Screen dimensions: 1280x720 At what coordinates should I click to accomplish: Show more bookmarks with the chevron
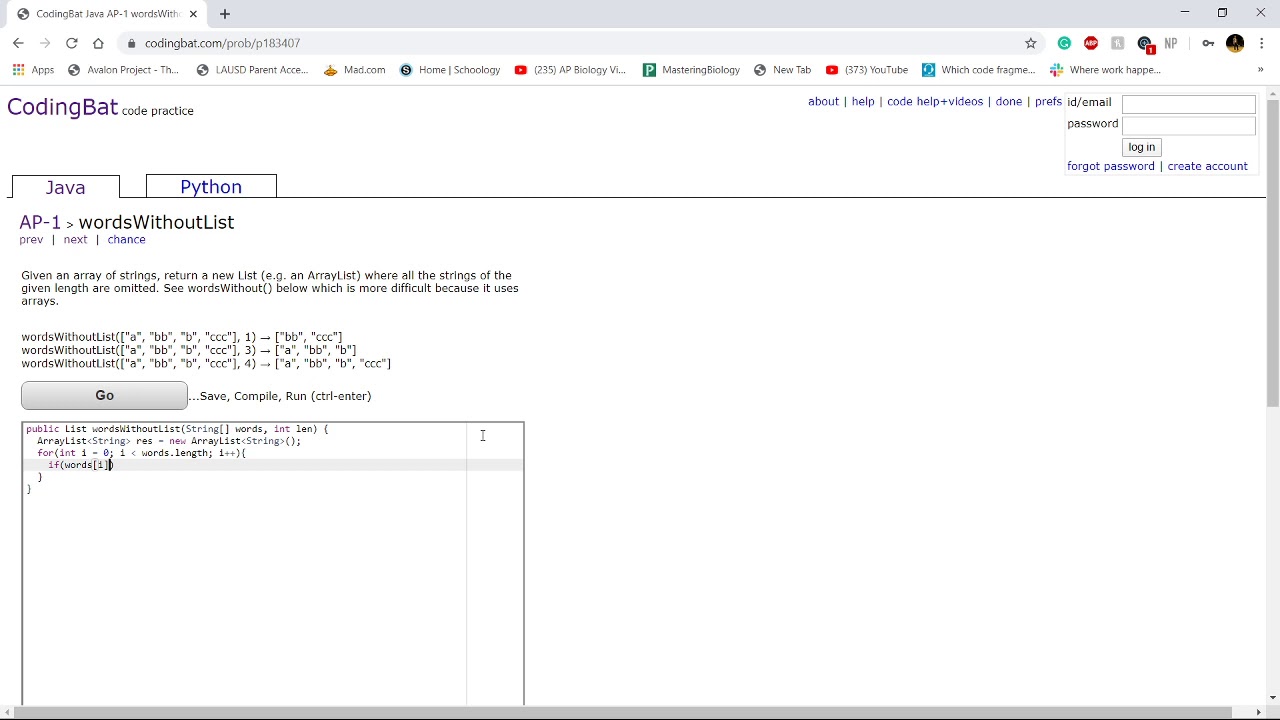1260,70
